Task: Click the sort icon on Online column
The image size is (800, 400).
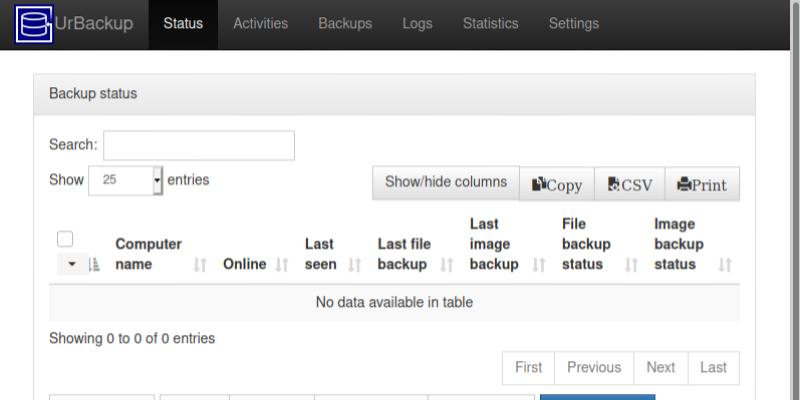Action: pyautogui.click(x=282, y=265)
